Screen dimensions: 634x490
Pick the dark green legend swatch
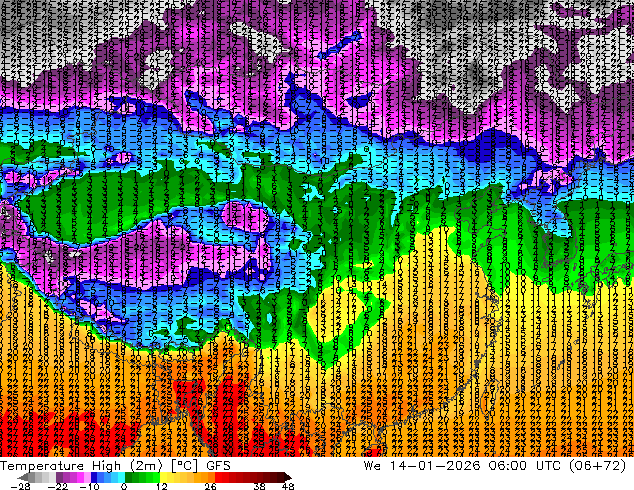[129, 477]
